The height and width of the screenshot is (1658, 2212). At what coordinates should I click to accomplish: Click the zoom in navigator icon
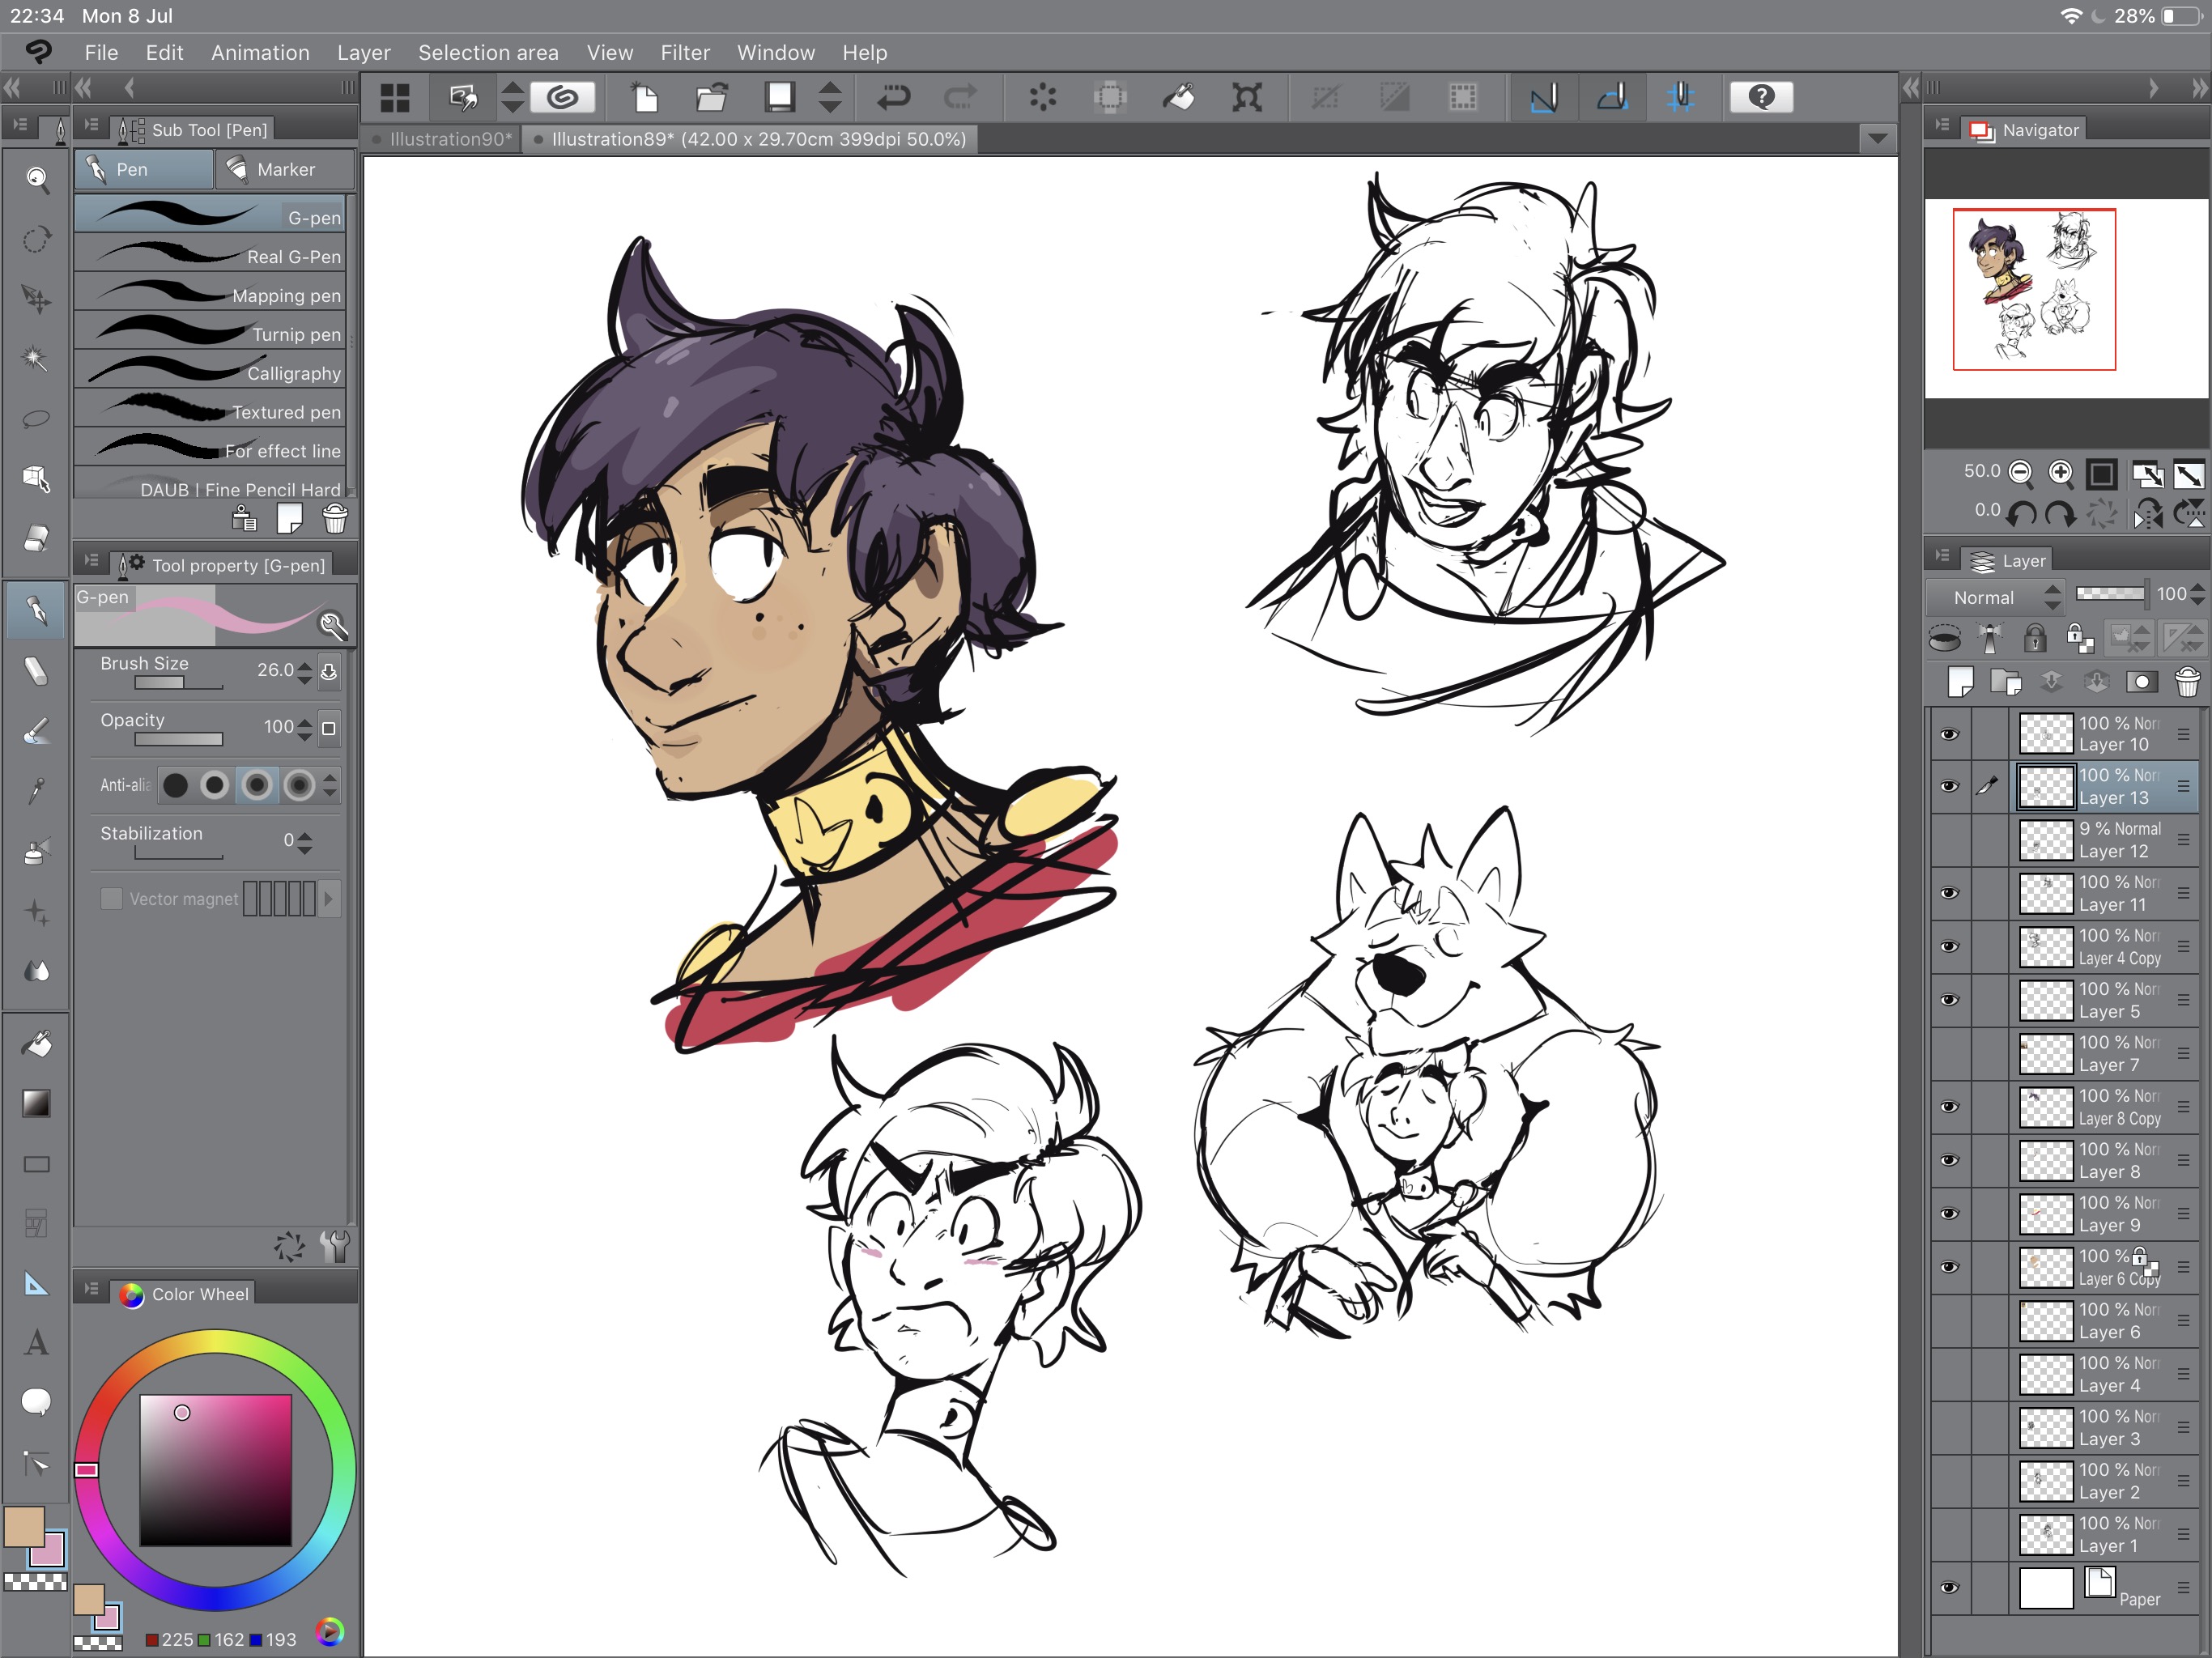(x=2060, y=472)
